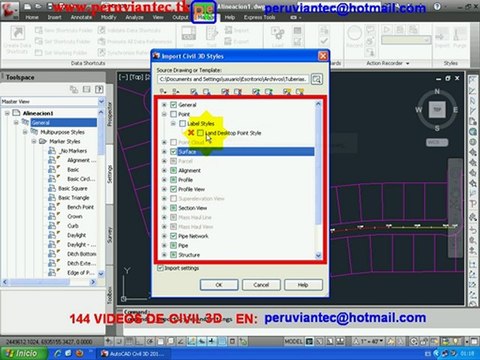Click the Create Data Shortcuts ribbon icon

coord(17,40)
